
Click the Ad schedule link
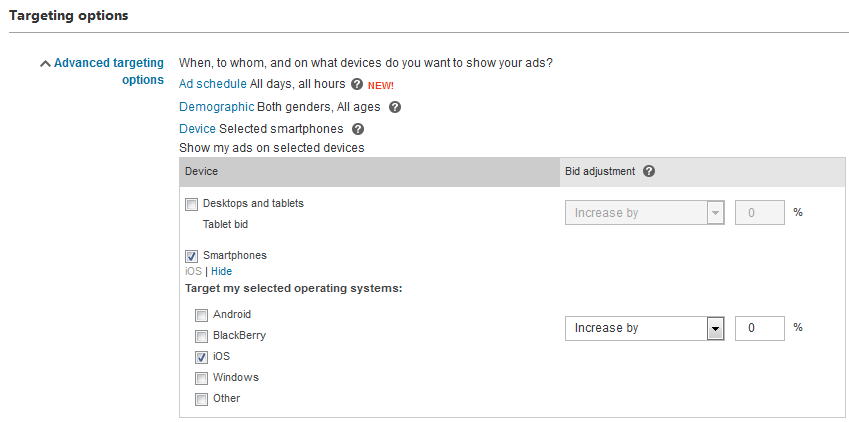[213, 84]
